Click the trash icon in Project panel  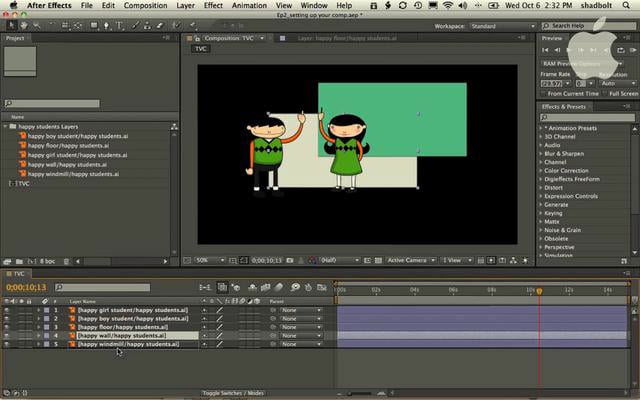tap(66, 261)
